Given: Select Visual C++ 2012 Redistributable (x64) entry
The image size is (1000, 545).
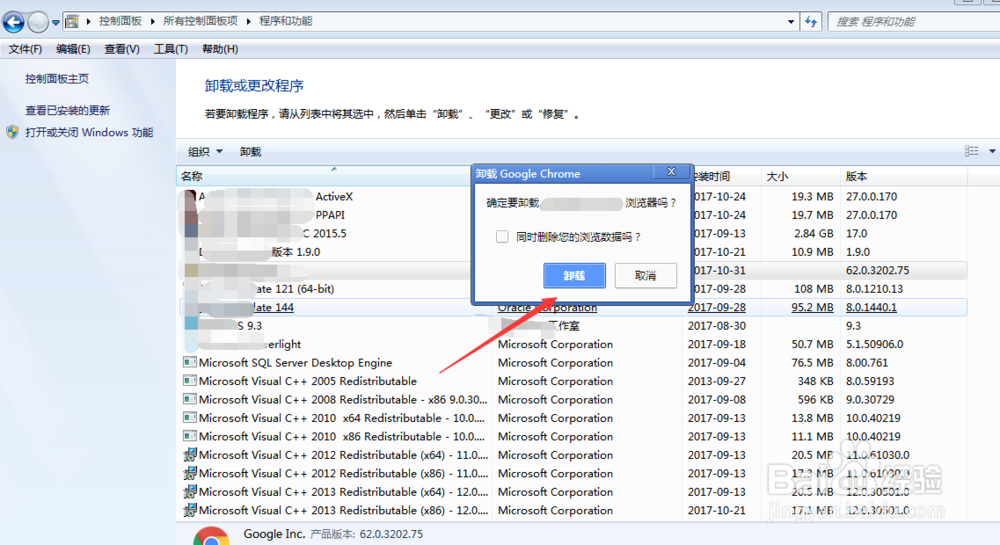Looking at the screenshot, I should 573,455.
